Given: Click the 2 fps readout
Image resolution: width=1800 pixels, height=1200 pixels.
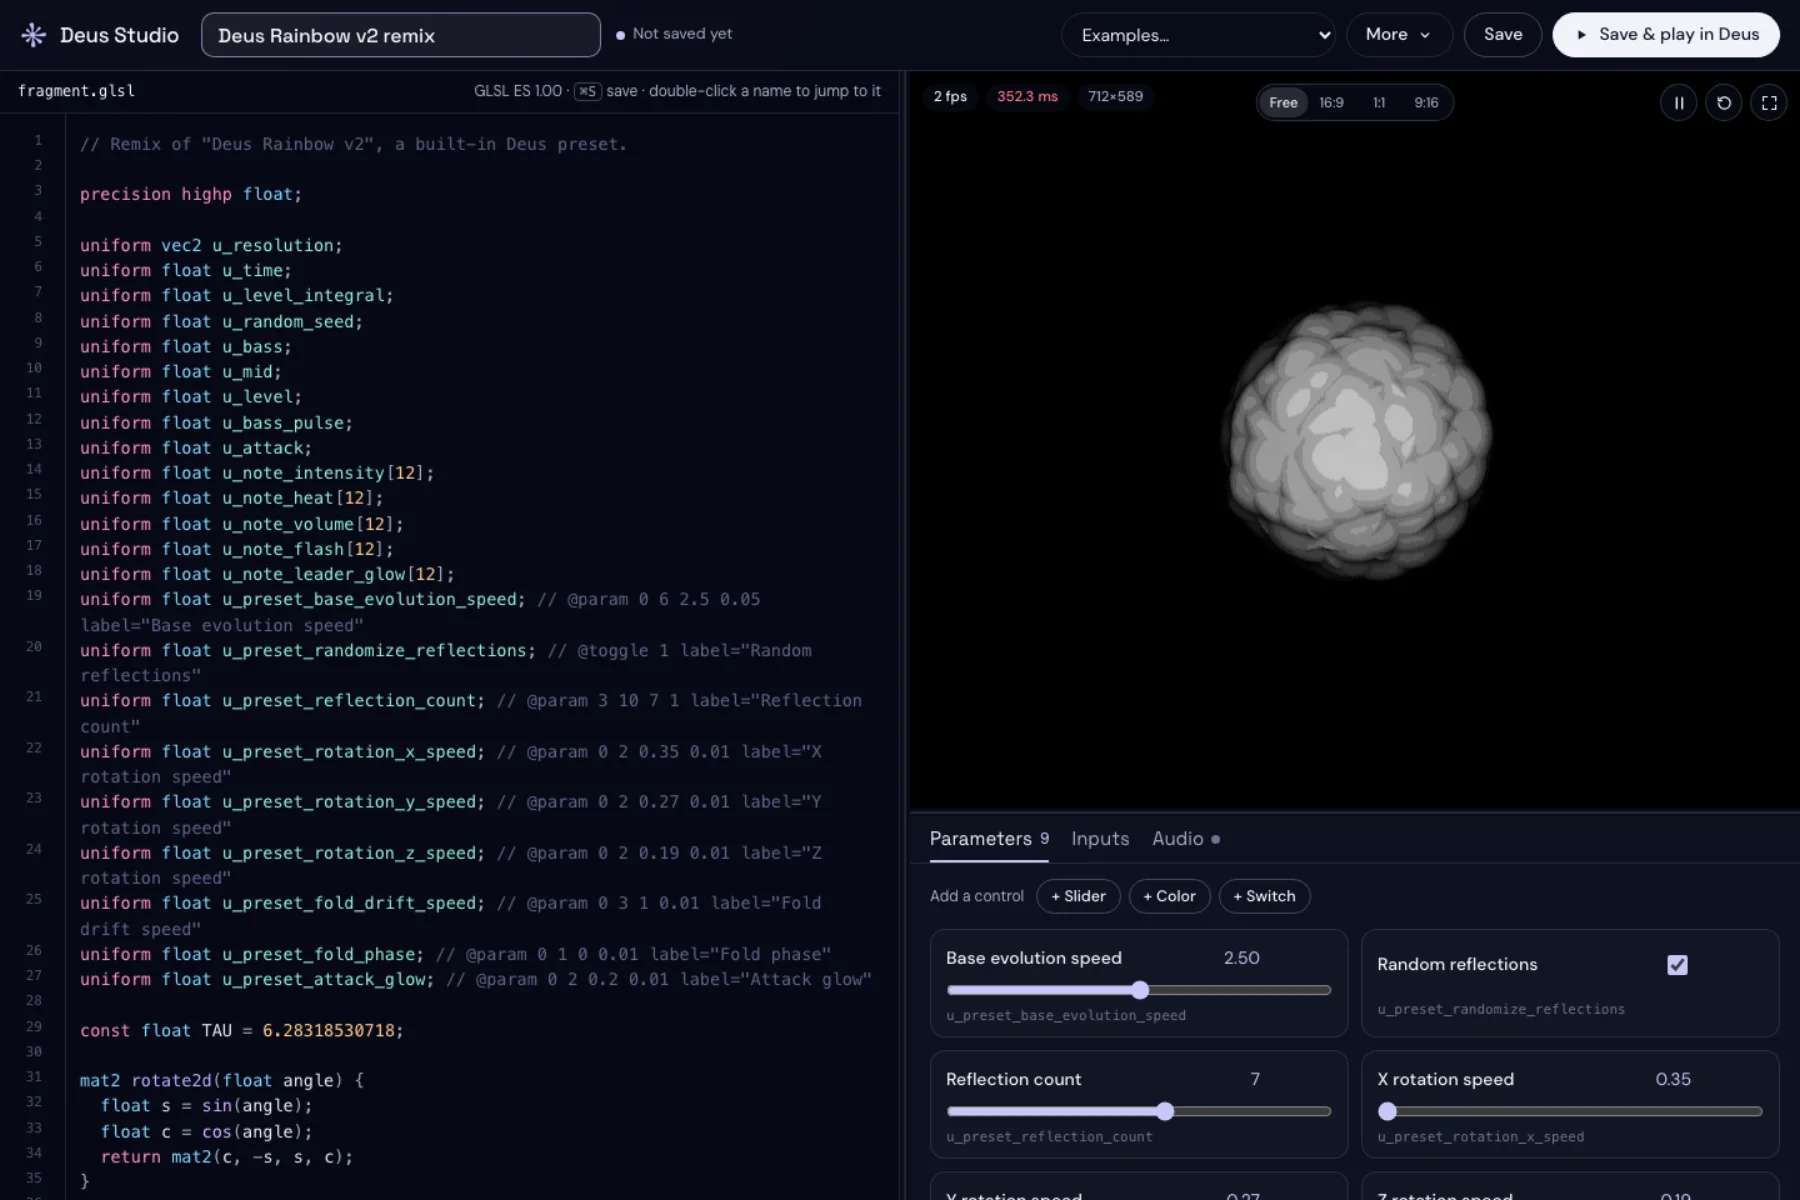Looking at the screenshot, I should 950,96.
